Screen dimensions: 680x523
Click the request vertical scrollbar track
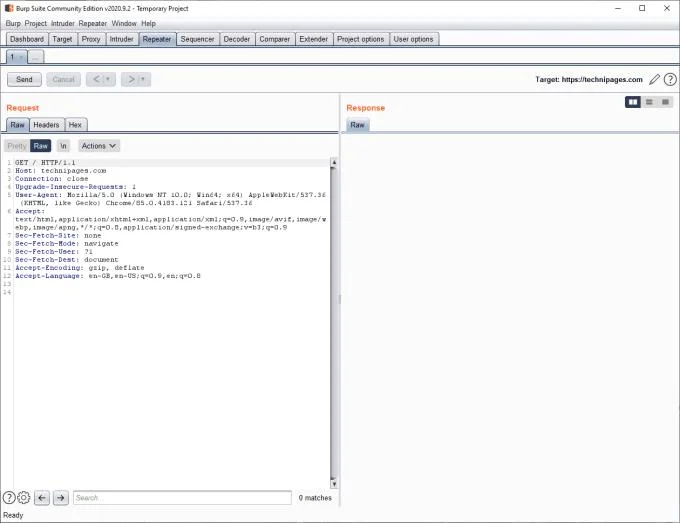click(x=334, y=323)
